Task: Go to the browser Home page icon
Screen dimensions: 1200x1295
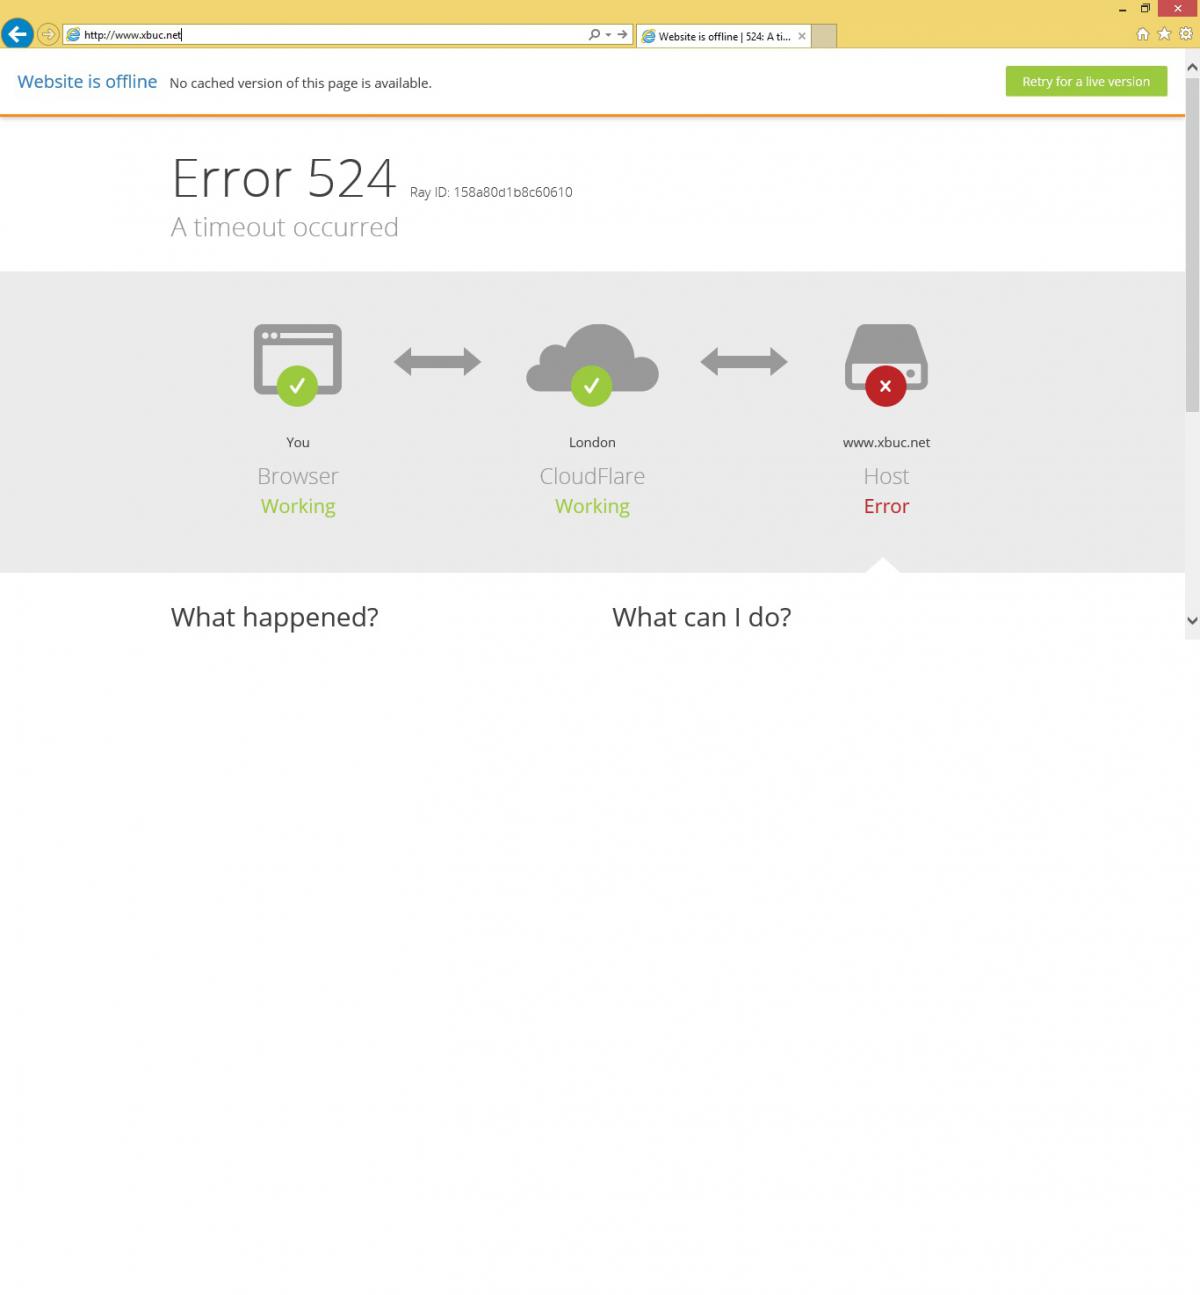Action: [x=1142, y=34]
